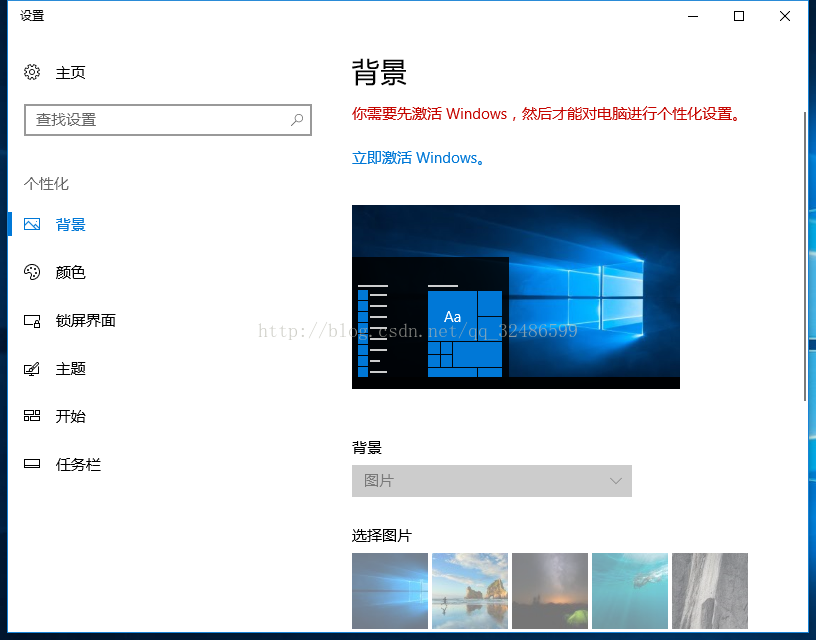Open the 图片 background type dropdown
Viewport: 816px width, 640px height.
(492, 481)
